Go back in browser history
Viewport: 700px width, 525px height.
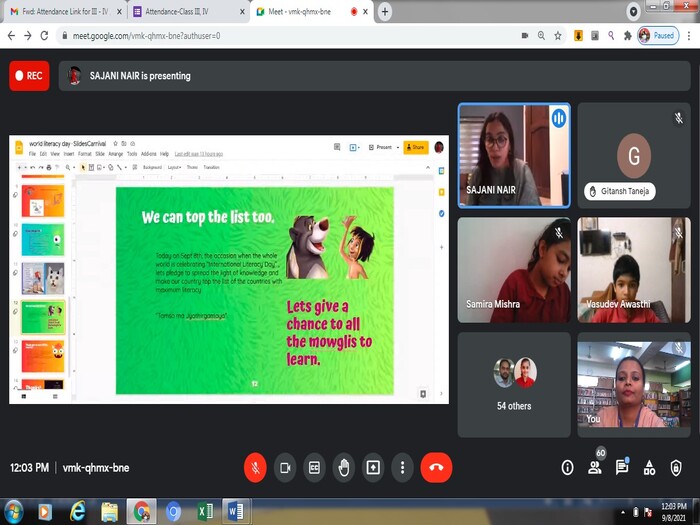point(12,36)
